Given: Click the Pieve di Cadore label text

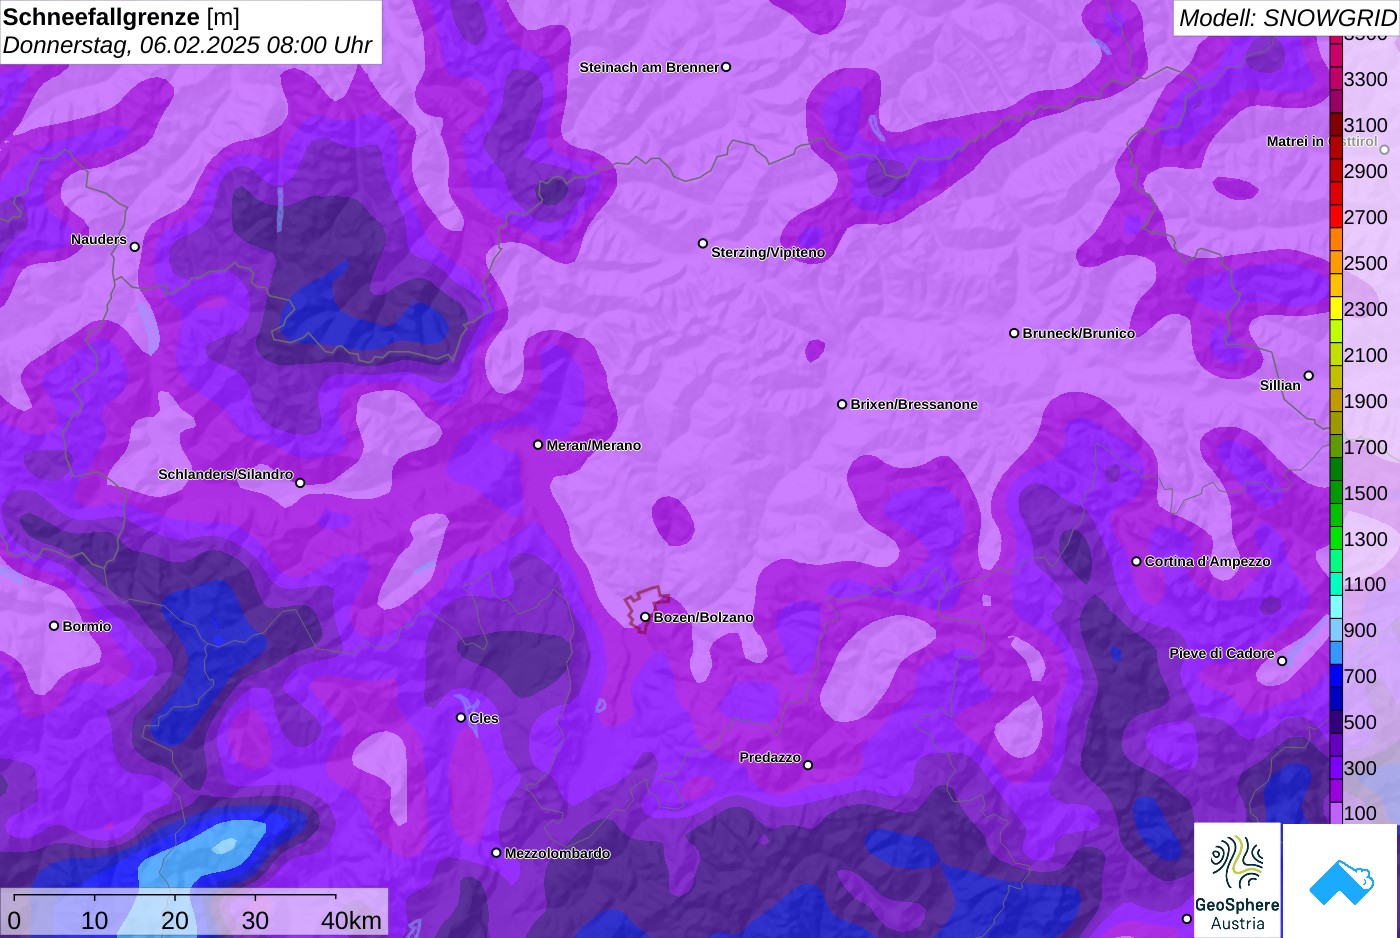Looking at the screenshot, I should tap(1222, 653).
